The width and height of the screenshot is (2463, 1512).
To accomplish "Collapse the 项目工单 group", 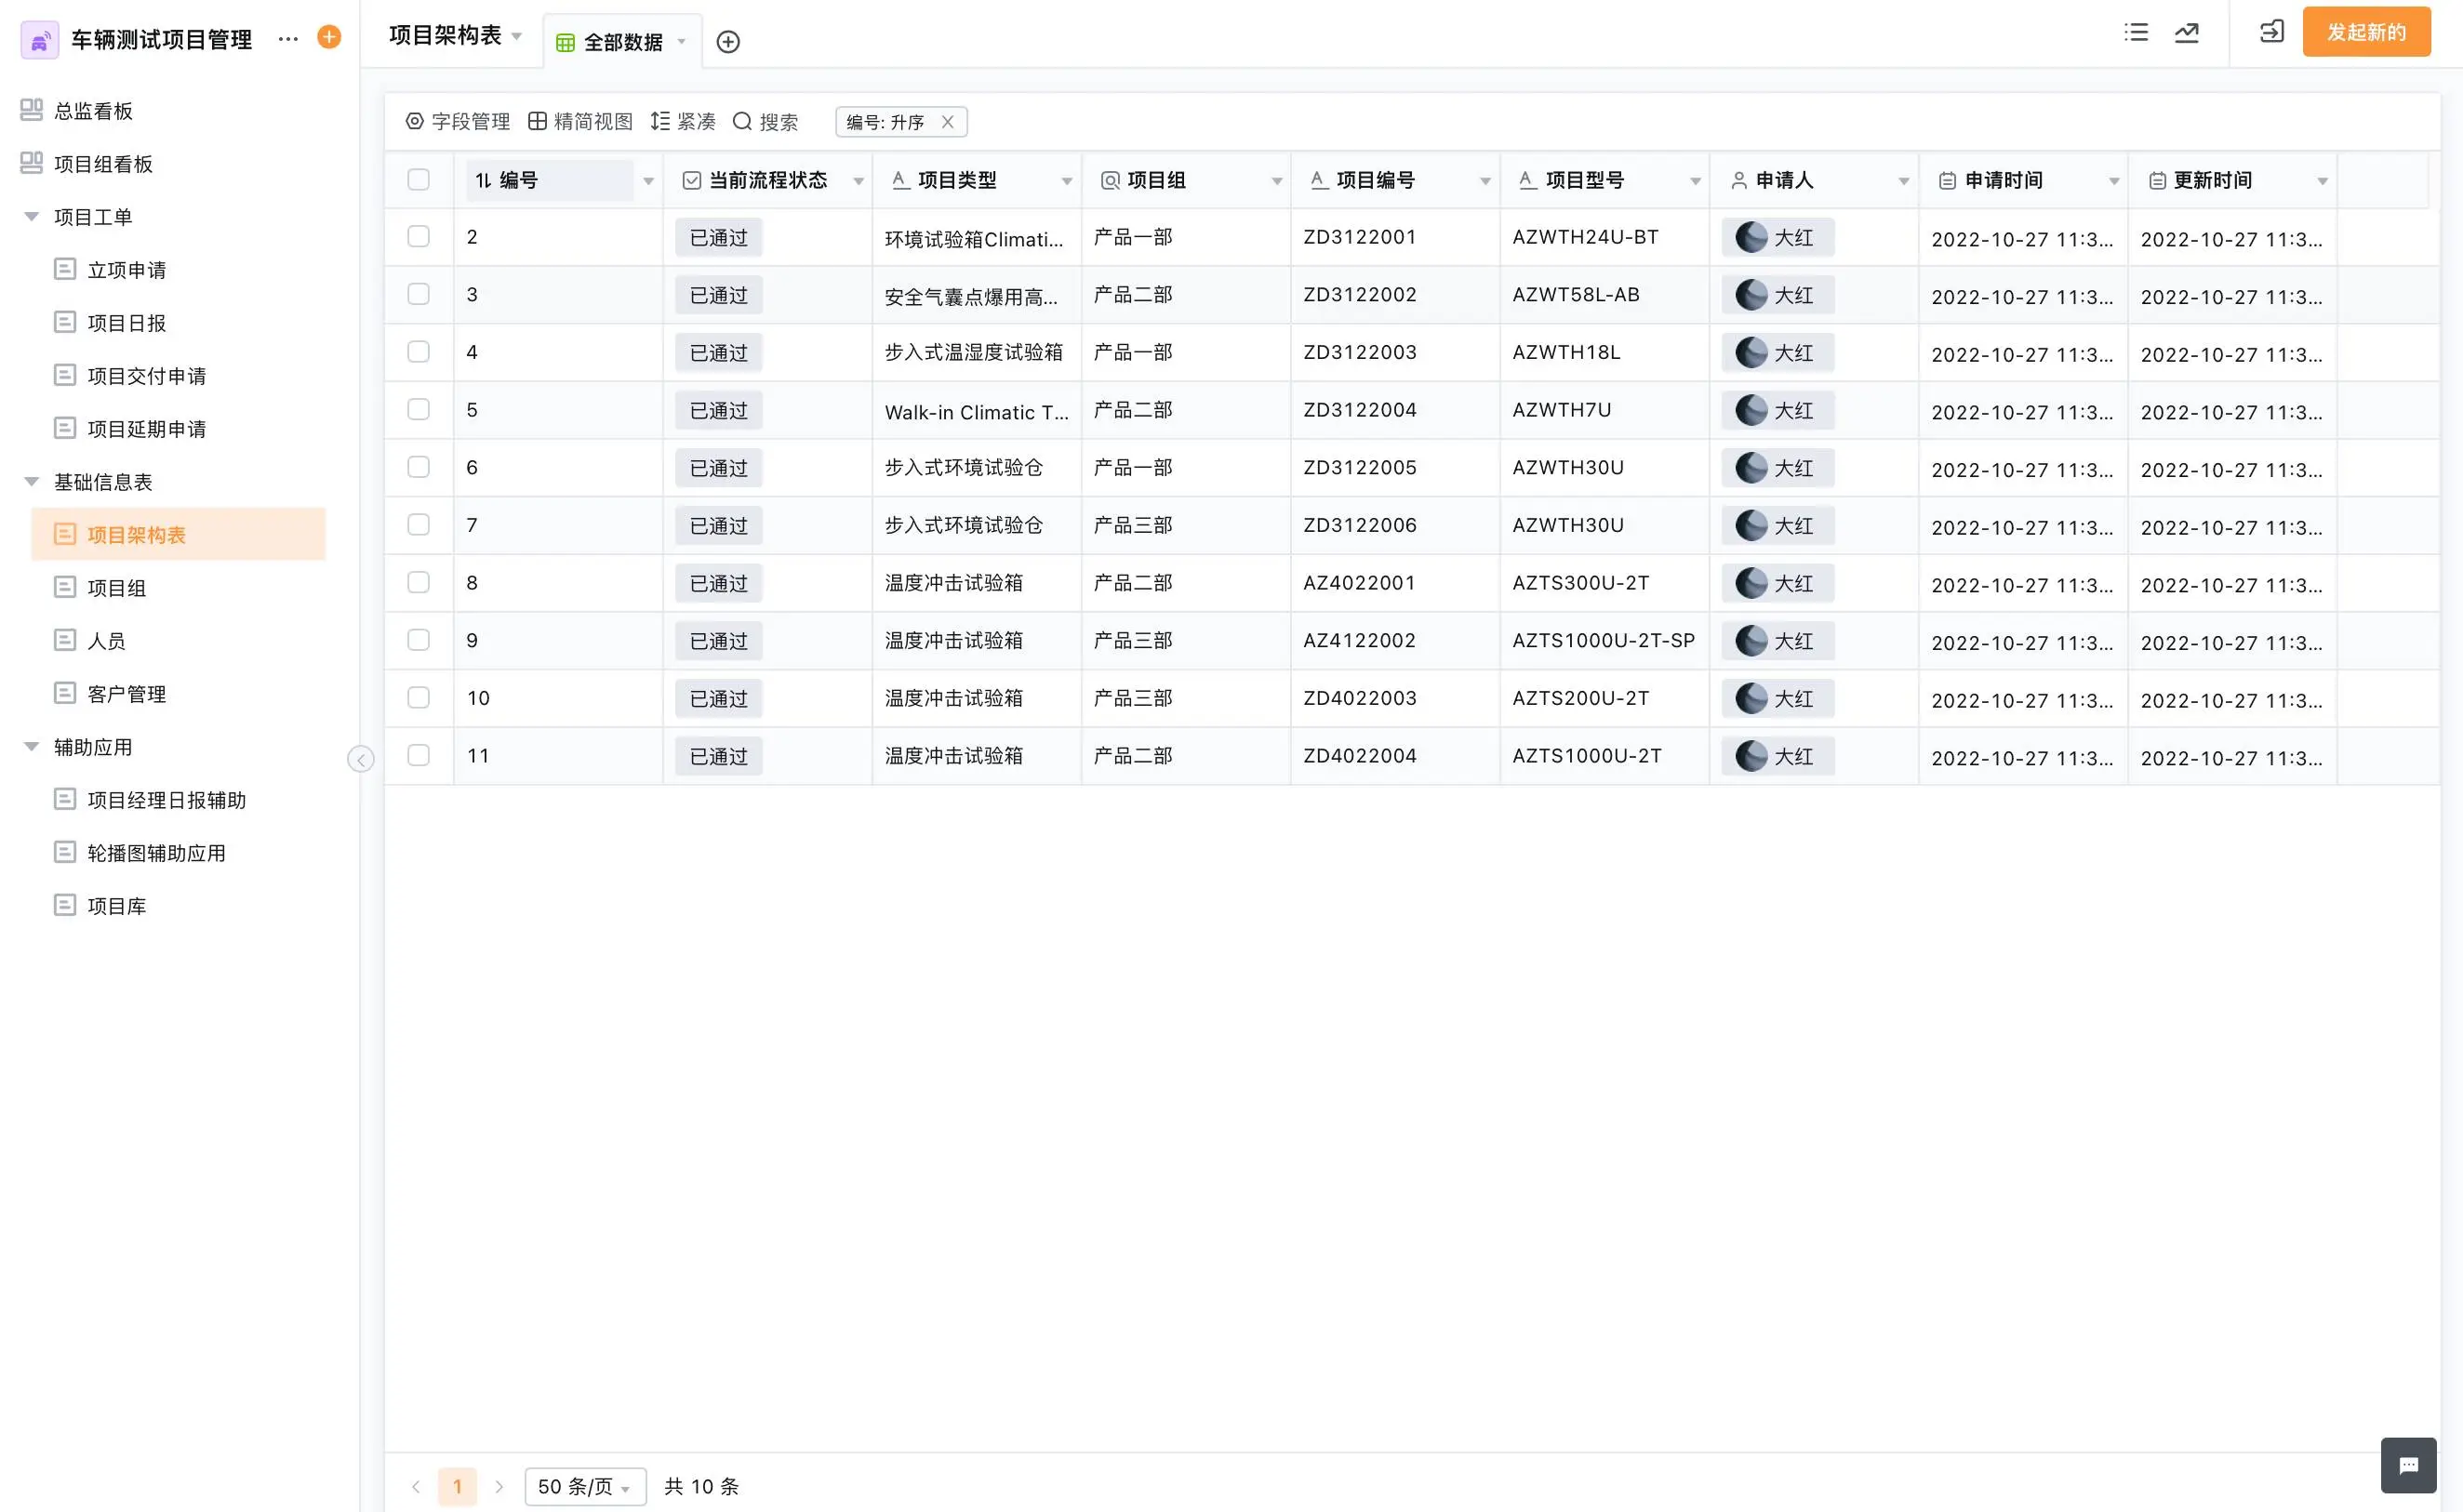I will [32, 216].
